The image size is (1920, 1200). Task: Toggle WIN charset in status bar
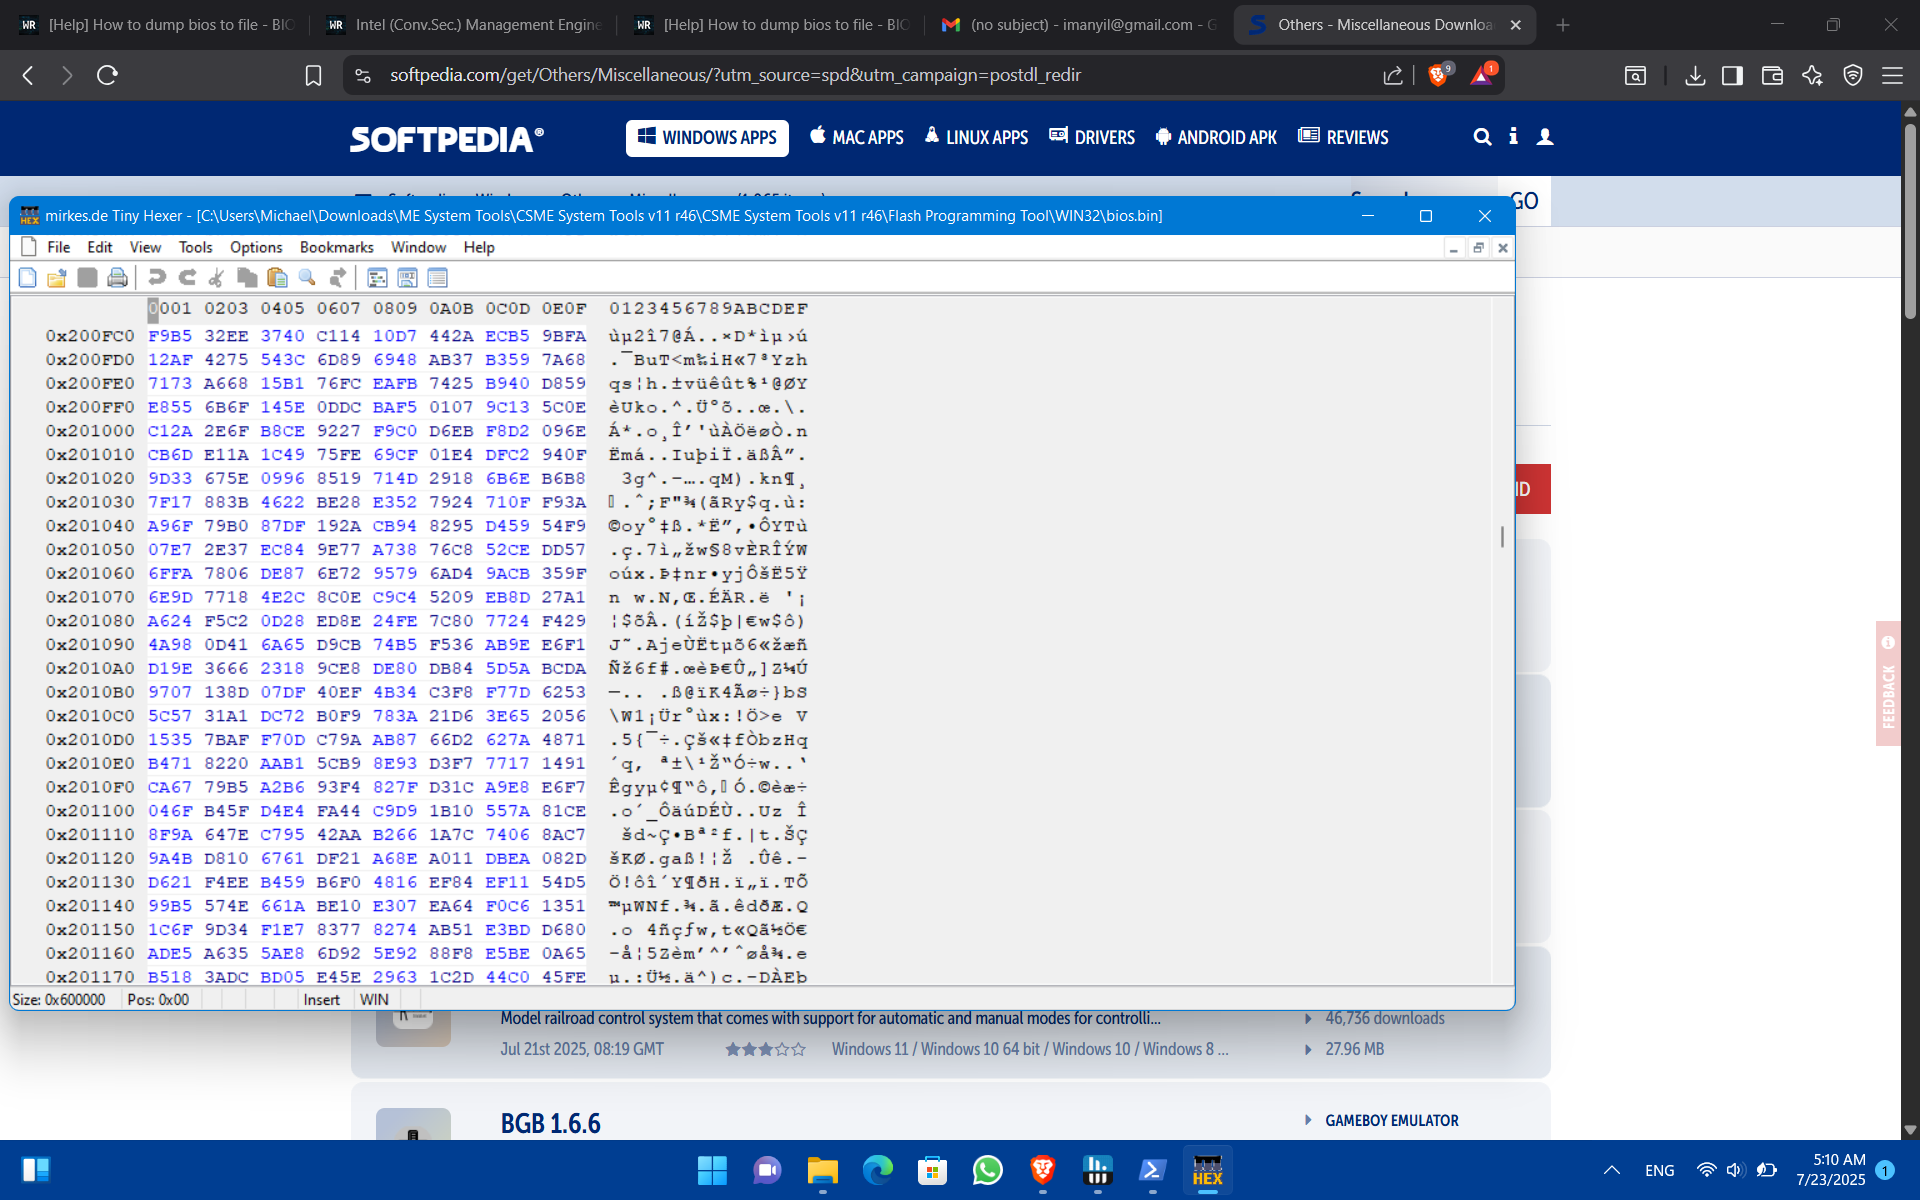point(374,999)
